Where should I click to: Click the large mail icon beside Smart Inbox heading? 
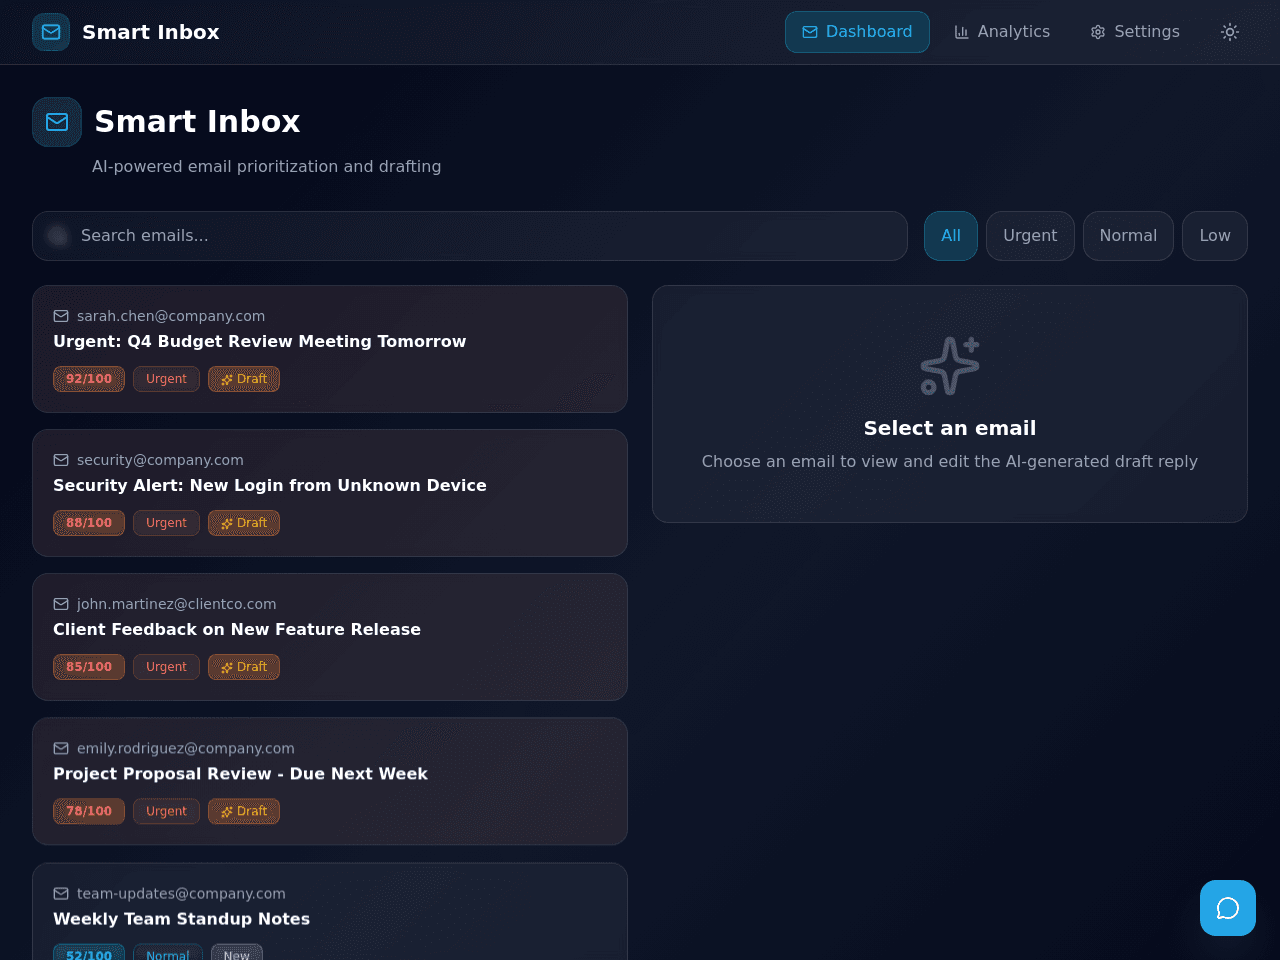coord(57,122)
